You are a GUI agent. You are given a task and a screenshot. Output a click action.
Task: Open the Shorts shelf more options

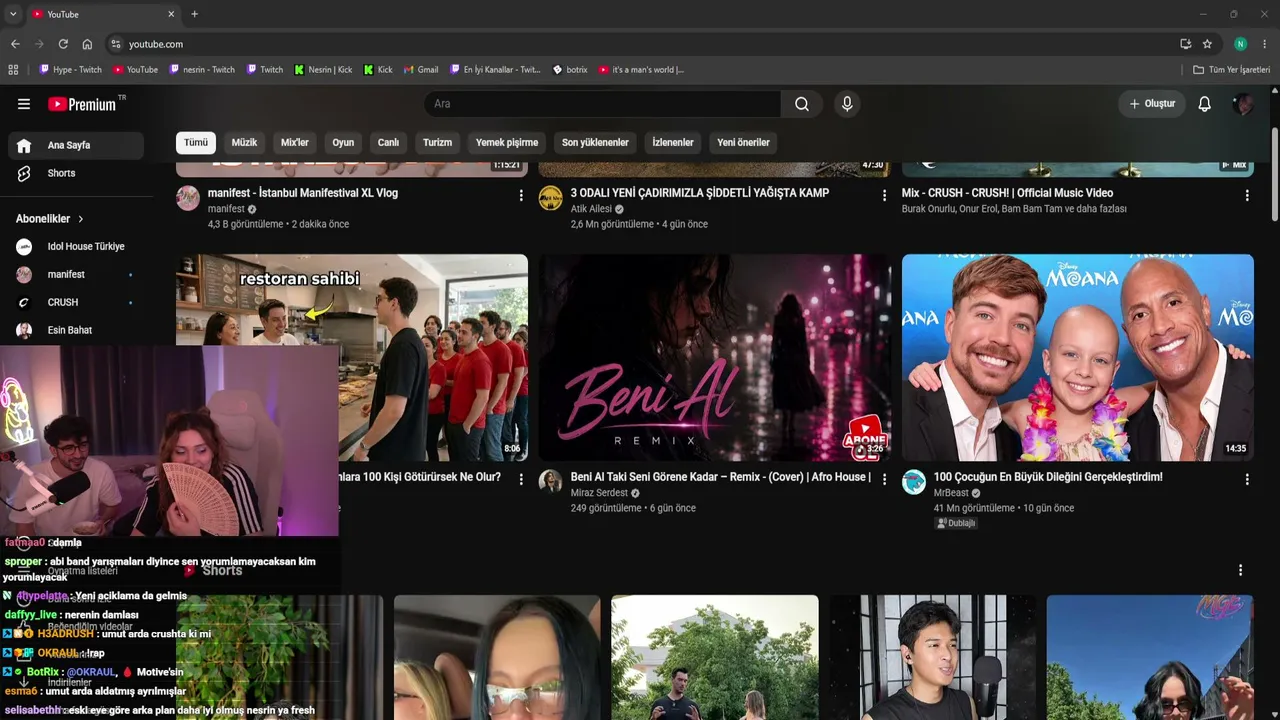[1240, 570]
